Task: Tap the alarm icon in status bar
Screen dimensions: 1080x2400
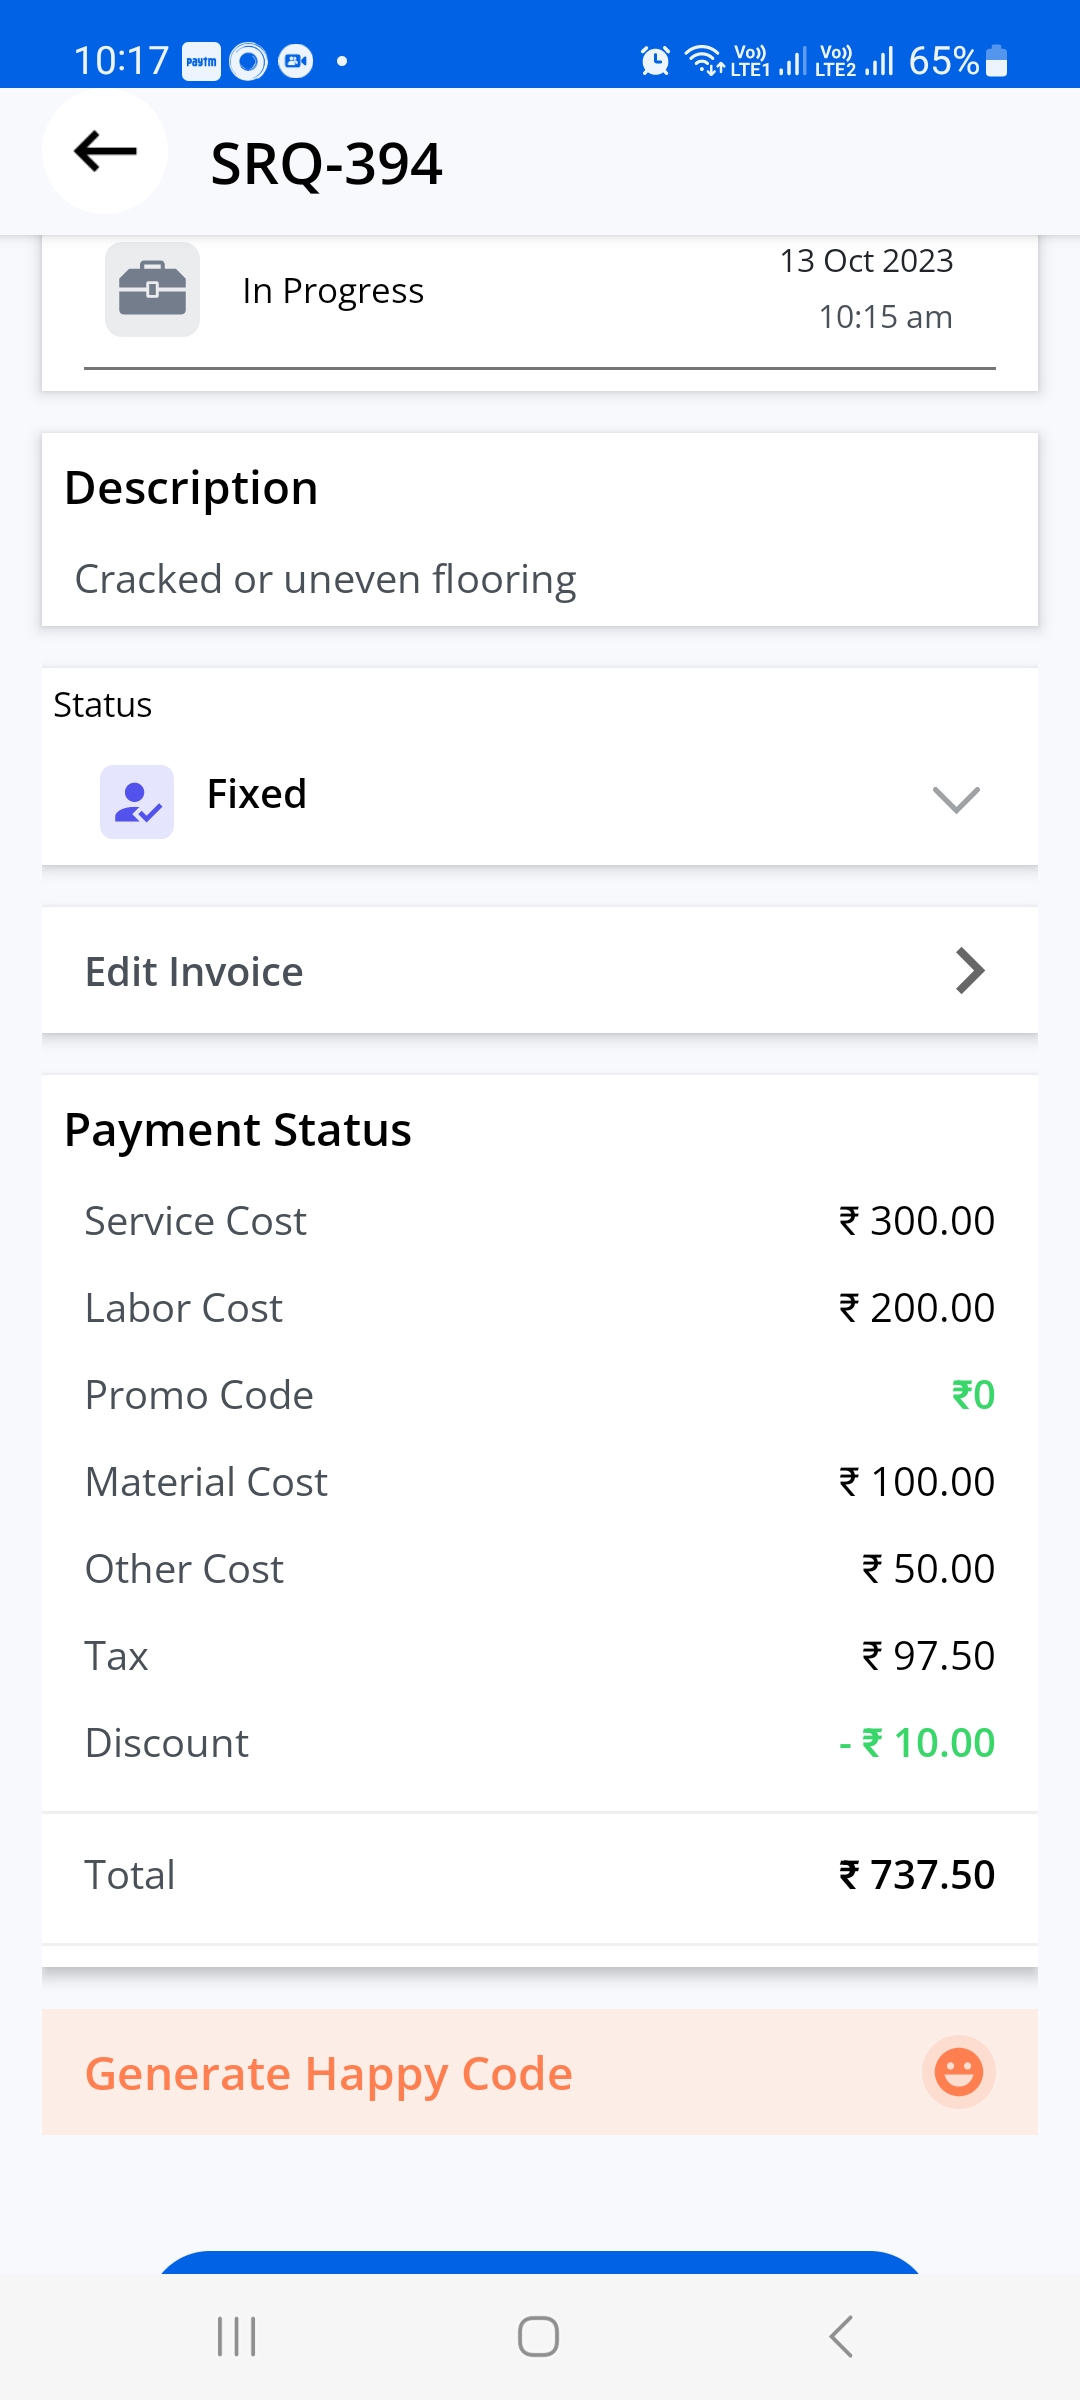Action: tap(655, 61)
